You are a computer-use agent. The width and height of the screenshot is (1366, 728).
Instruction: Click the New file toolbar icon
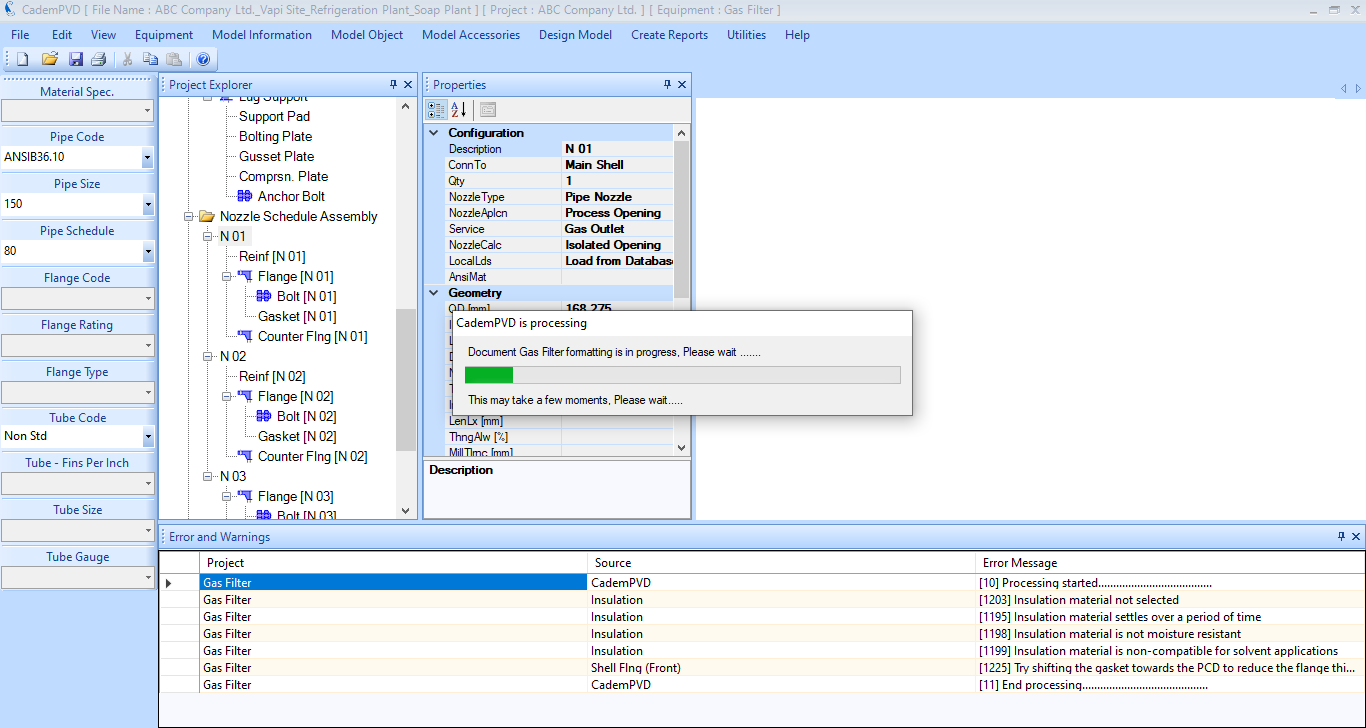22,59
